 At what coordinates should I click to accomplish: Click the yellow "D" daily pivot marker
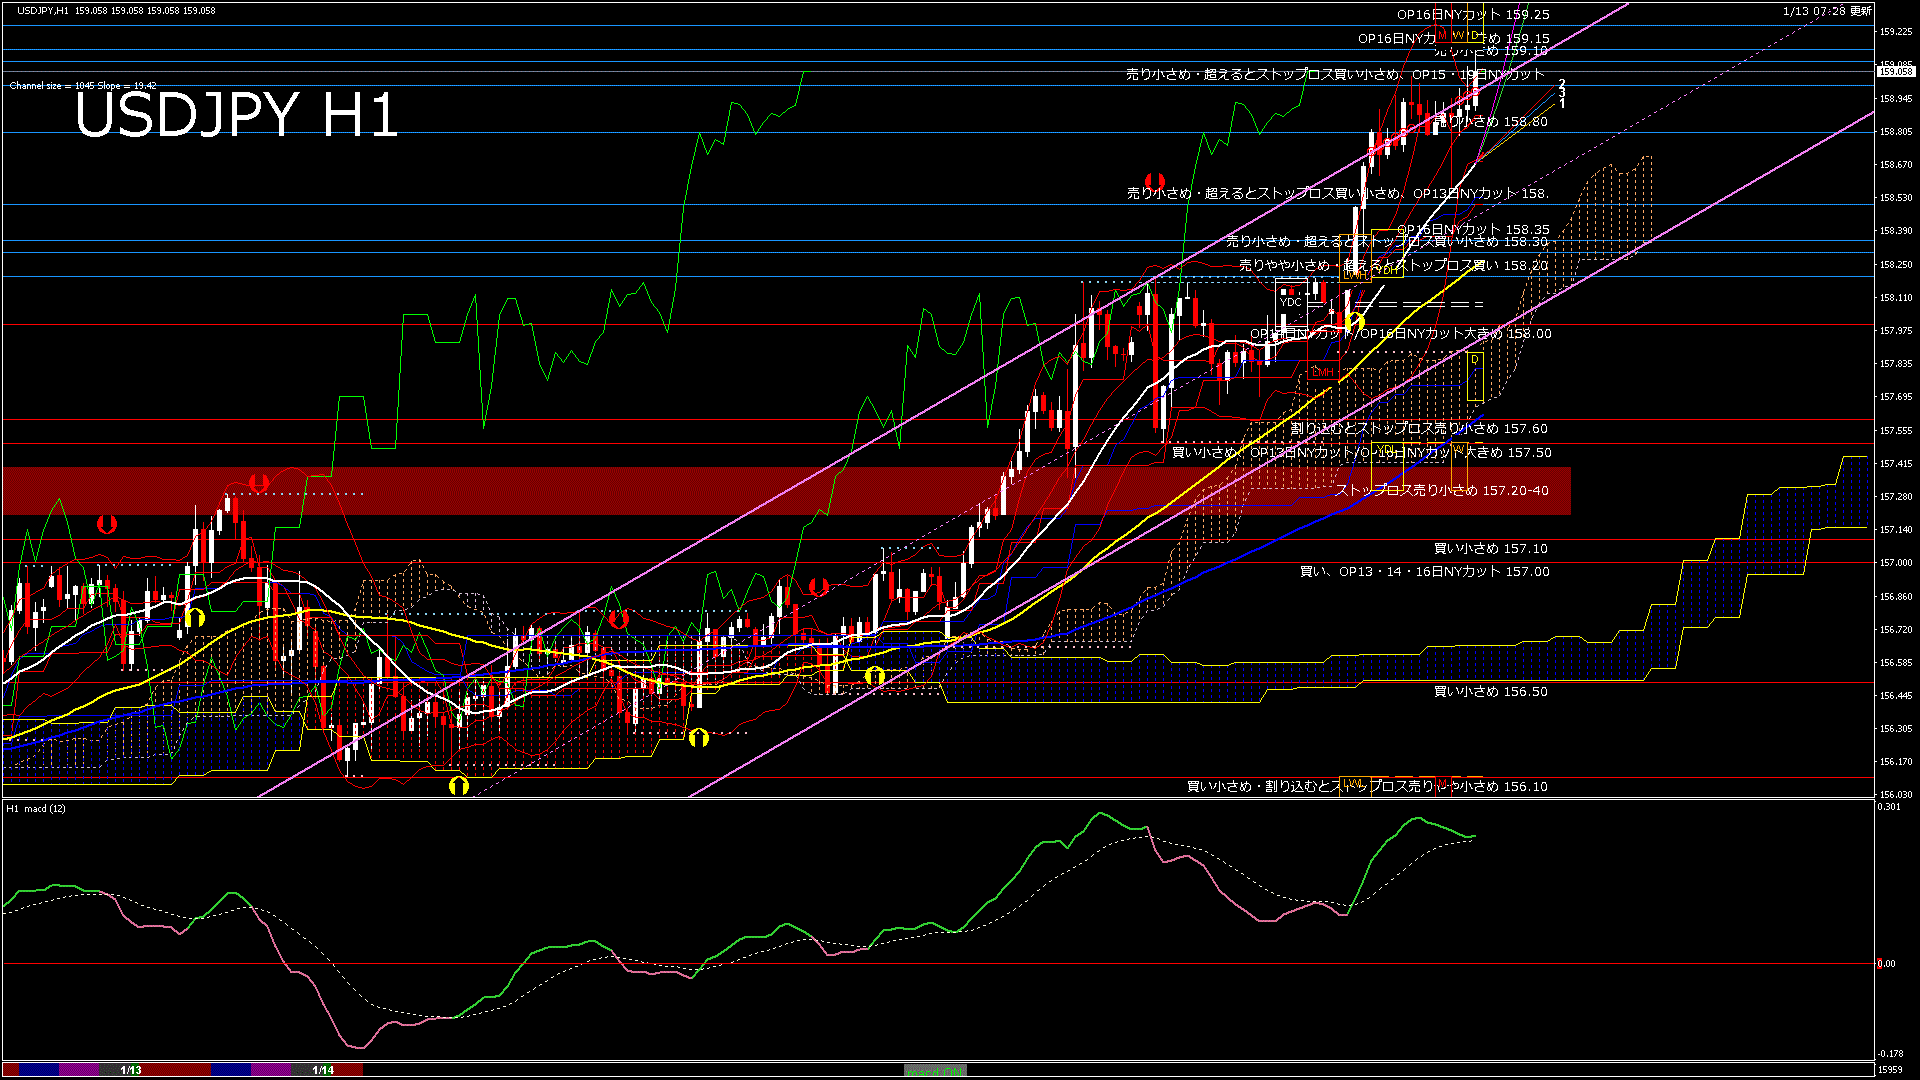click(1476, 35)
